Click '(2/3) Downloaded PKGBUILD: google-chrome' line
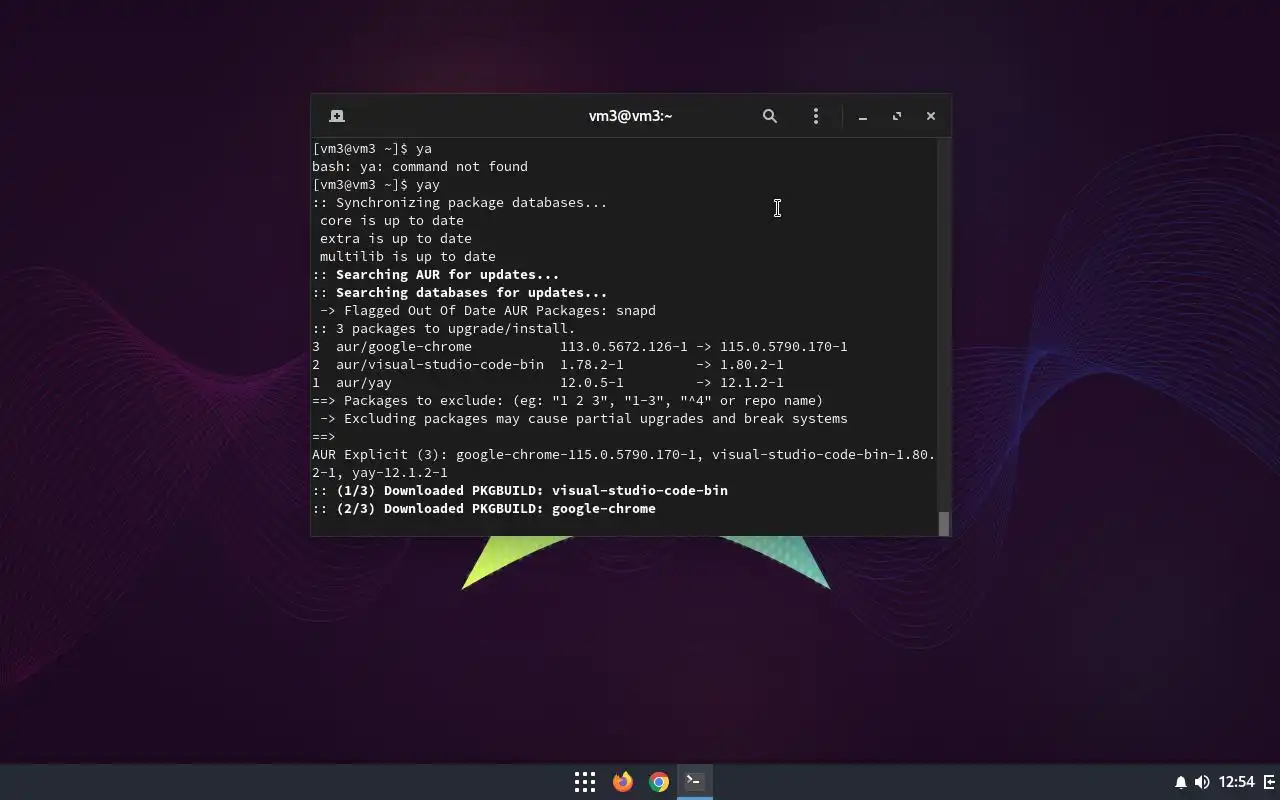The width and height of the screenshot is (1280, 800). (x=484, y=509)
